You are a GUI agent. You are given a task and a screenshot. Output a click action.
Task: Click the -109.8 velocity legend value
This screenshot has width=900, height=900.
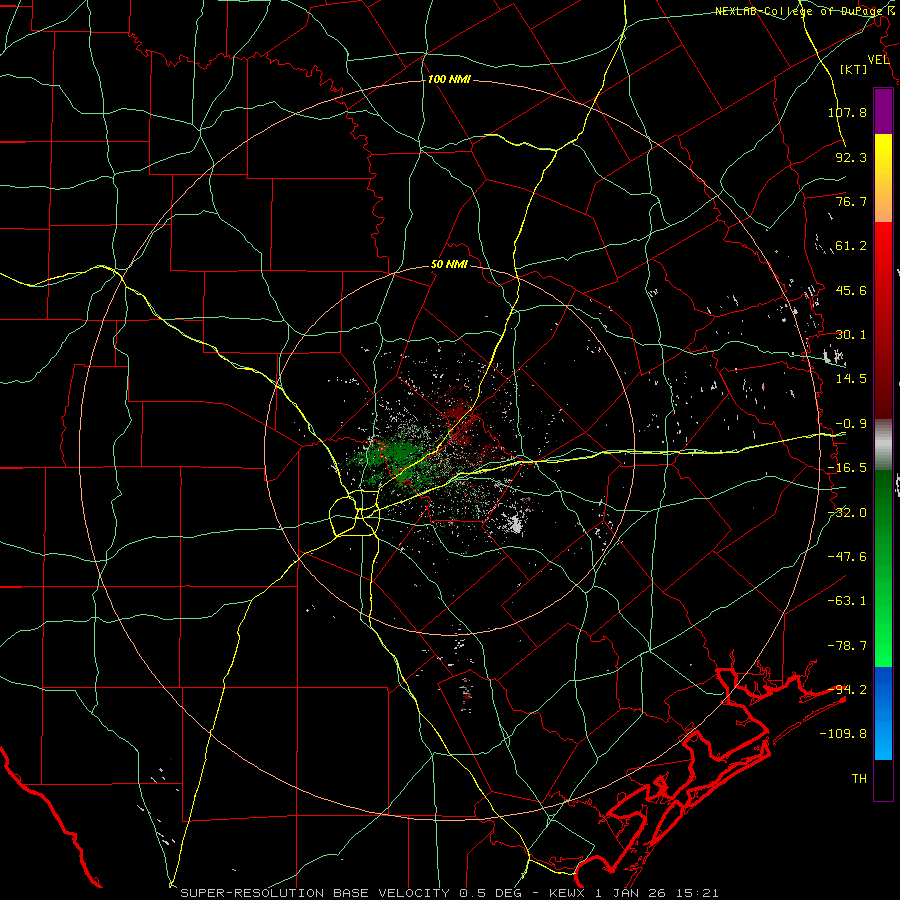click(843, 734)
